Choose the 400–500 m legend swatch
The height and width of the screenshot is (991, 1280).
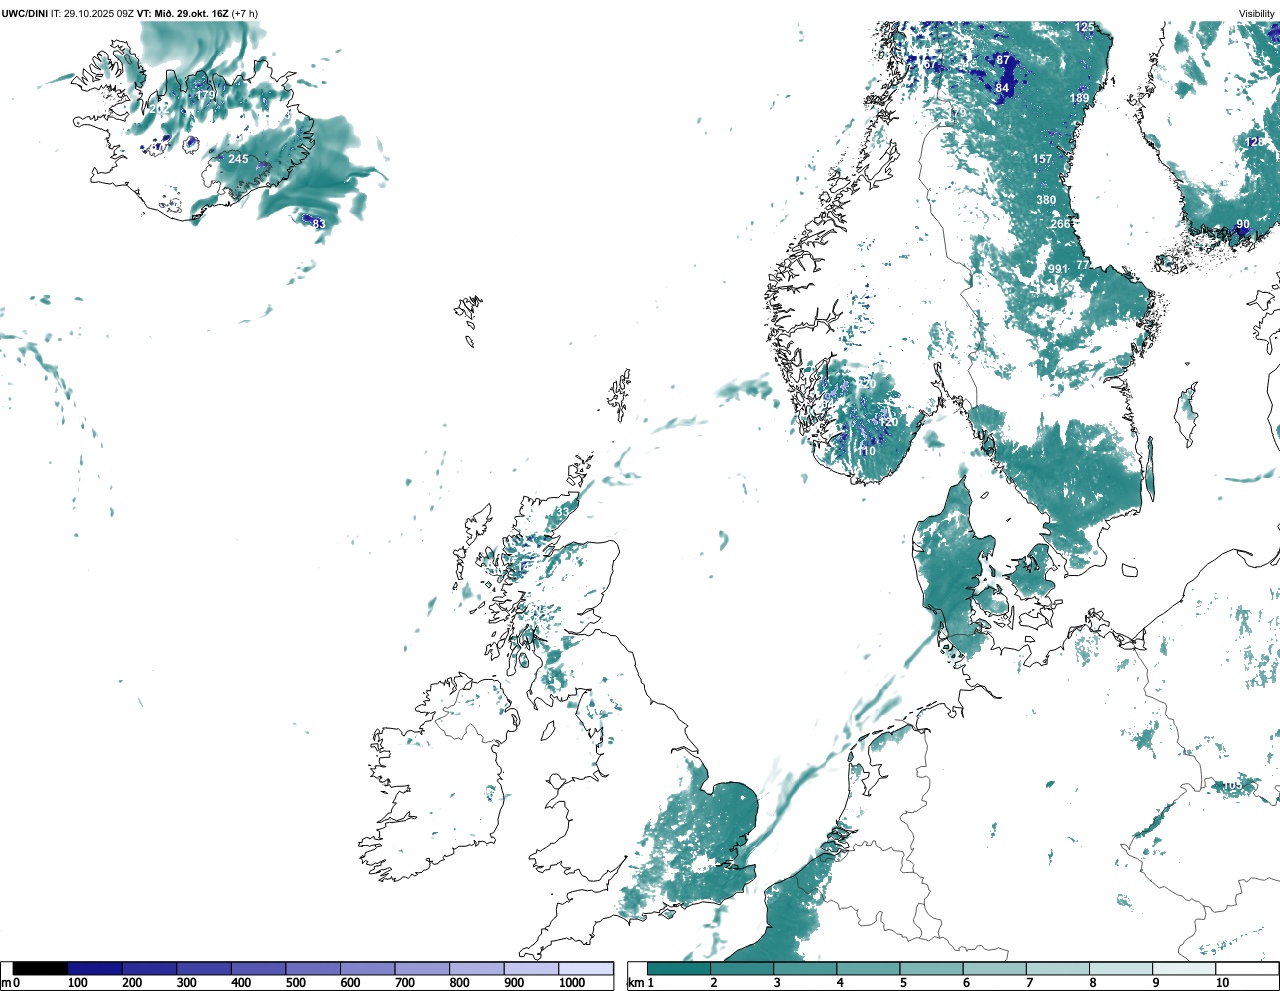259,968
